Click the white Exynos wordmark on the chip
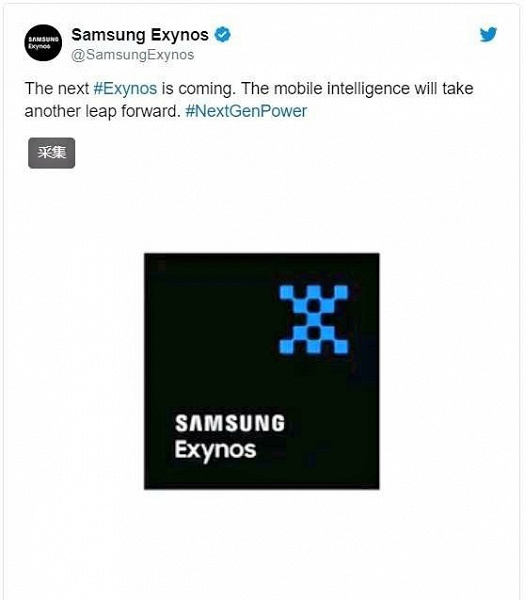The image size is (525, 600). (215, 451)
